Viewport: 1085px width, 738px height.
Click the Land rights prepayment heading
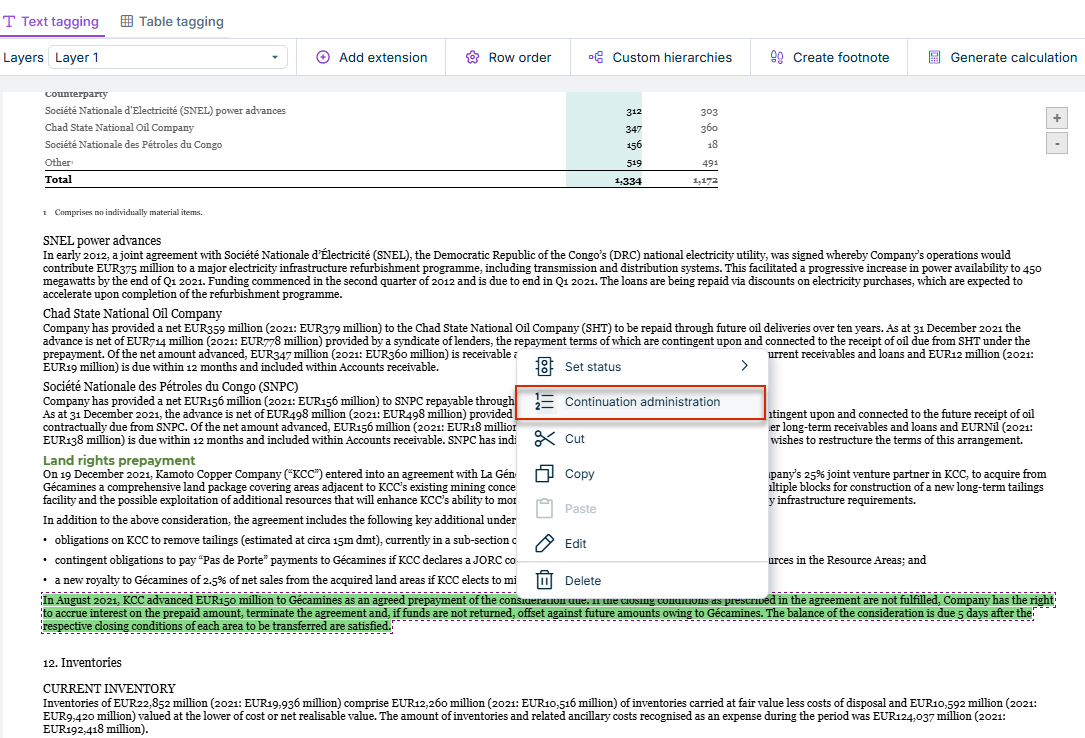[119, 461]
